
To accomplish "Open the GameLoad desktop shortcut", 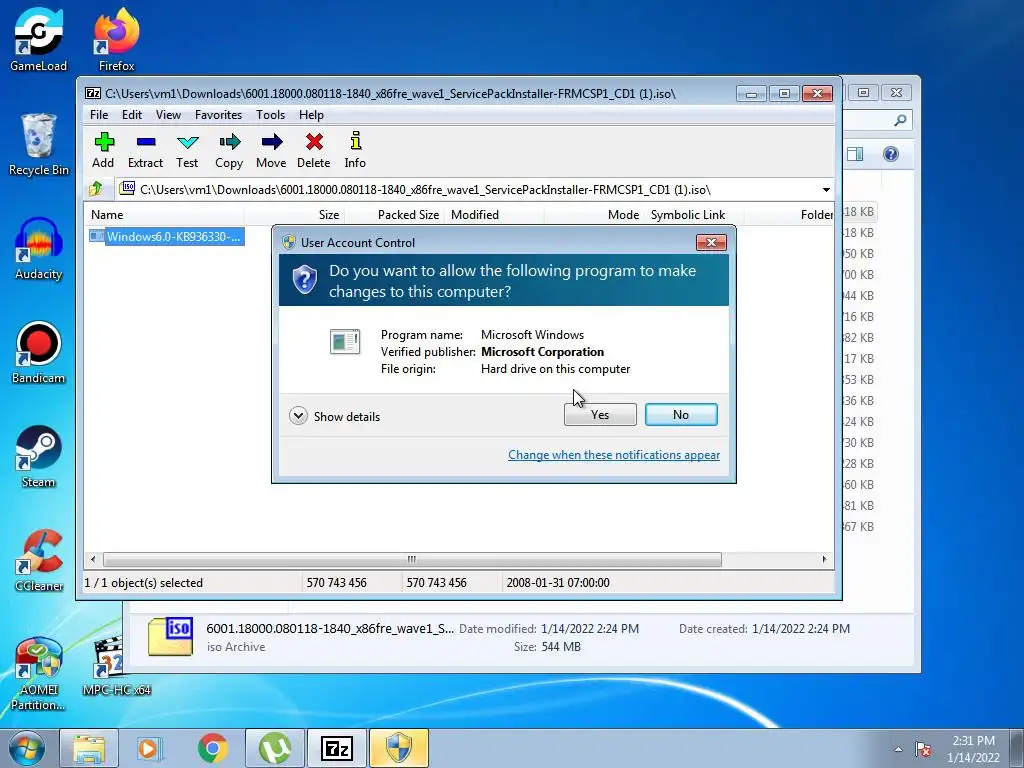I will [39, 39].
